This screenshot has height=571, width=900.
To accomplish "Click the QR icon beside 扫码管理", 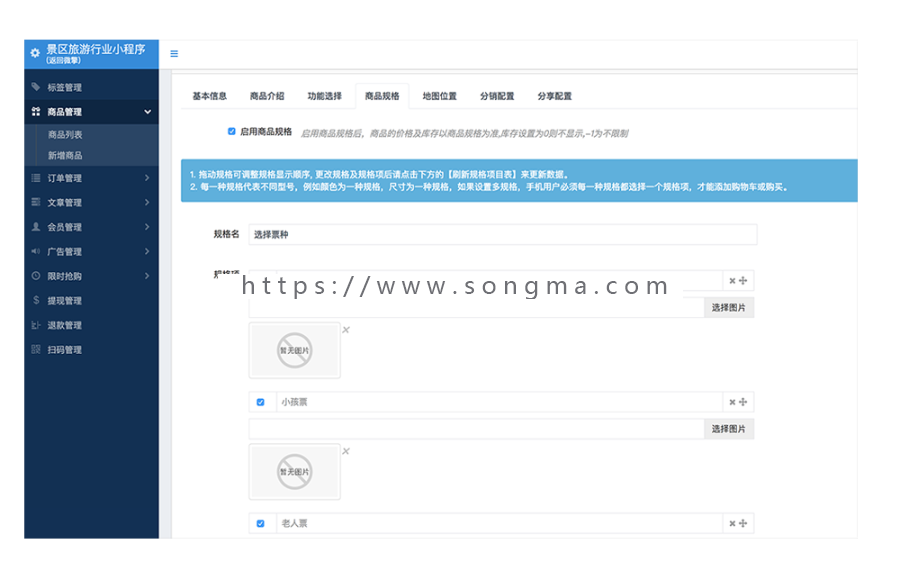I will coord(36,349).
